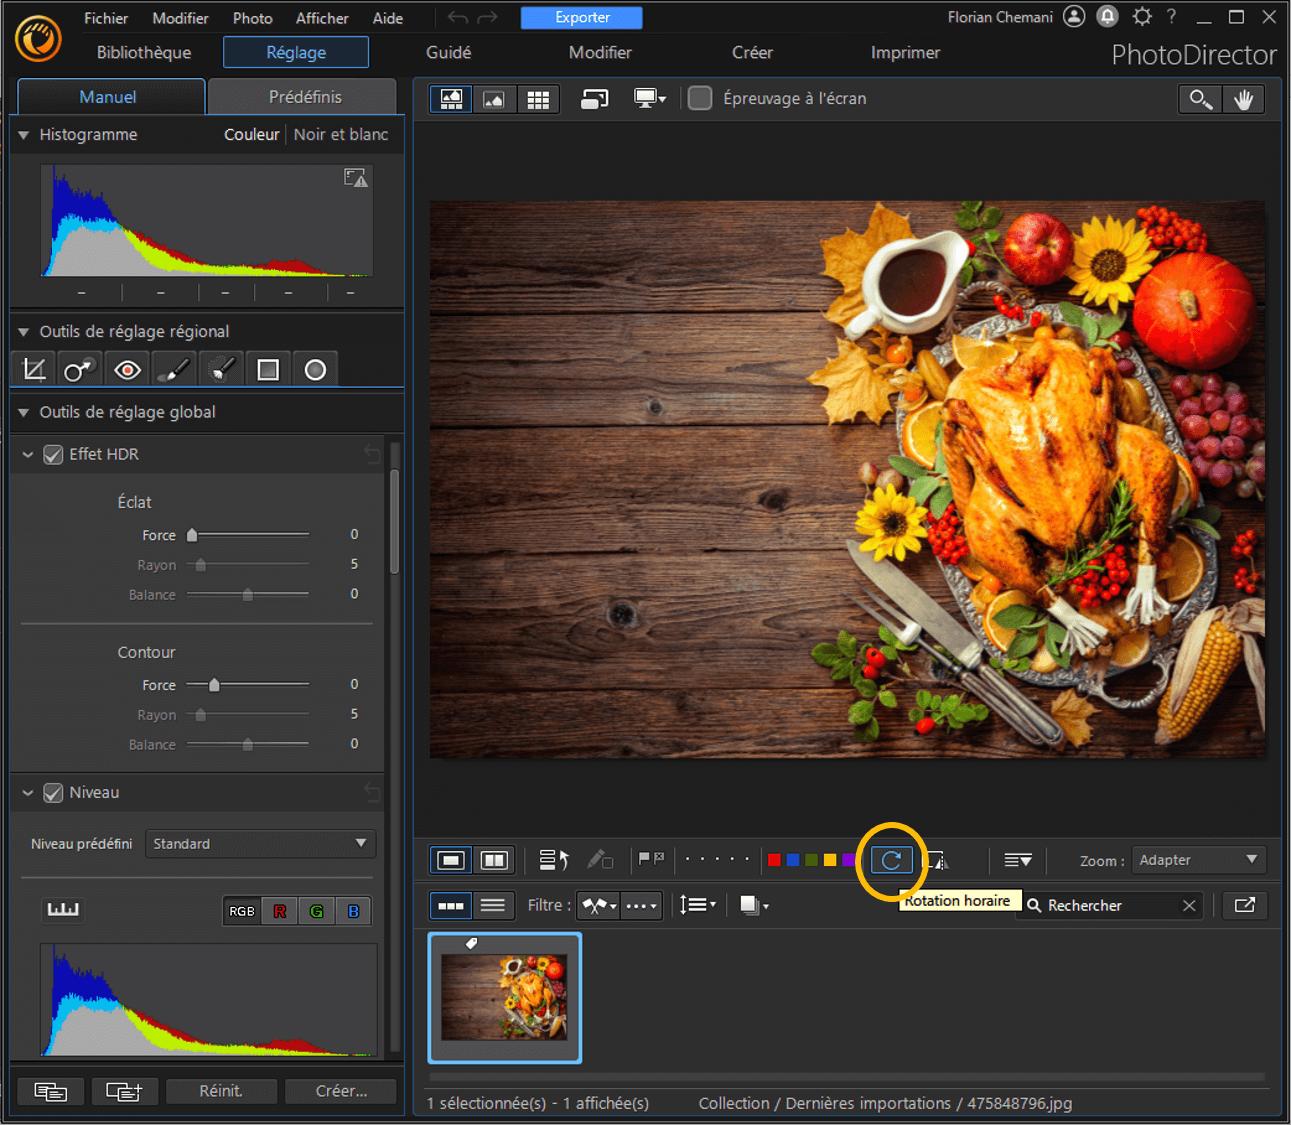Click the zoom magnifier tool
This screenshot has width=1291, height=1125.
[x=1199, y=99]
